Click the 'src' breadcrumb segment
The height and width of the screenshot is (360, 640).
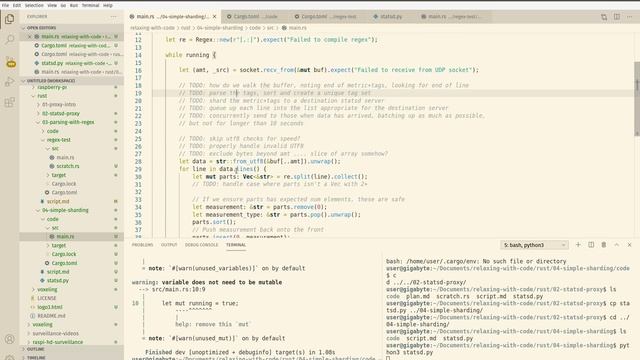pos(270,28)
